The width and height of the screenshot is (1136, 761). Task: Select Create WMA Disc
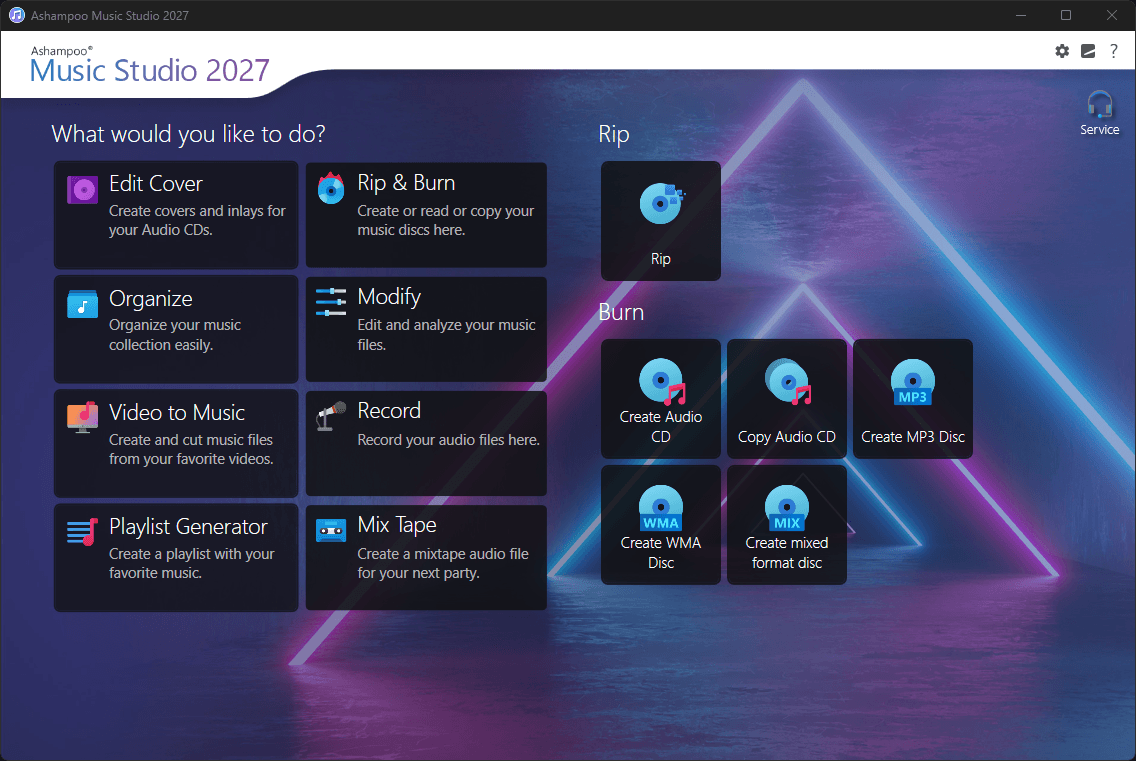tap(661, 525)
